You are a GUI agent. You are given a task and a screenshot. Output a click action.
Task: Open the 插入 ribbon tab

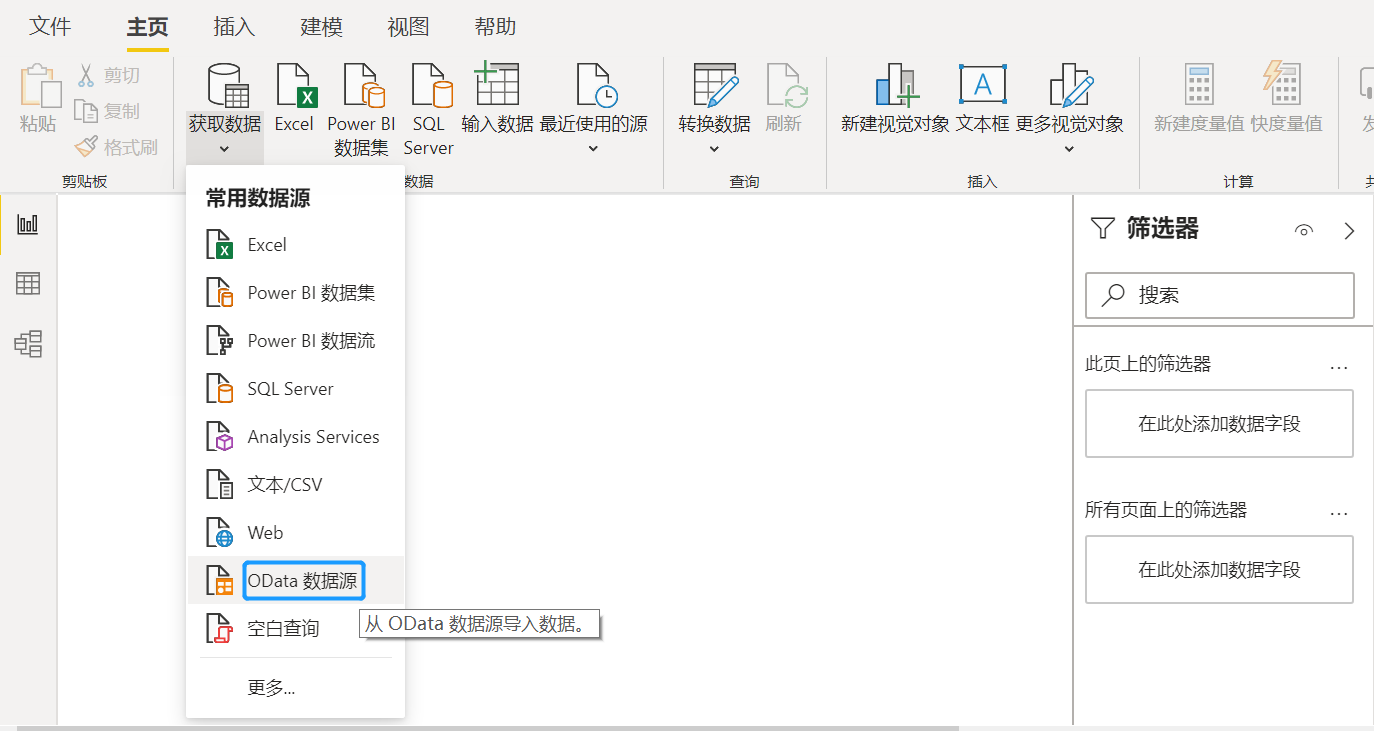234,27
